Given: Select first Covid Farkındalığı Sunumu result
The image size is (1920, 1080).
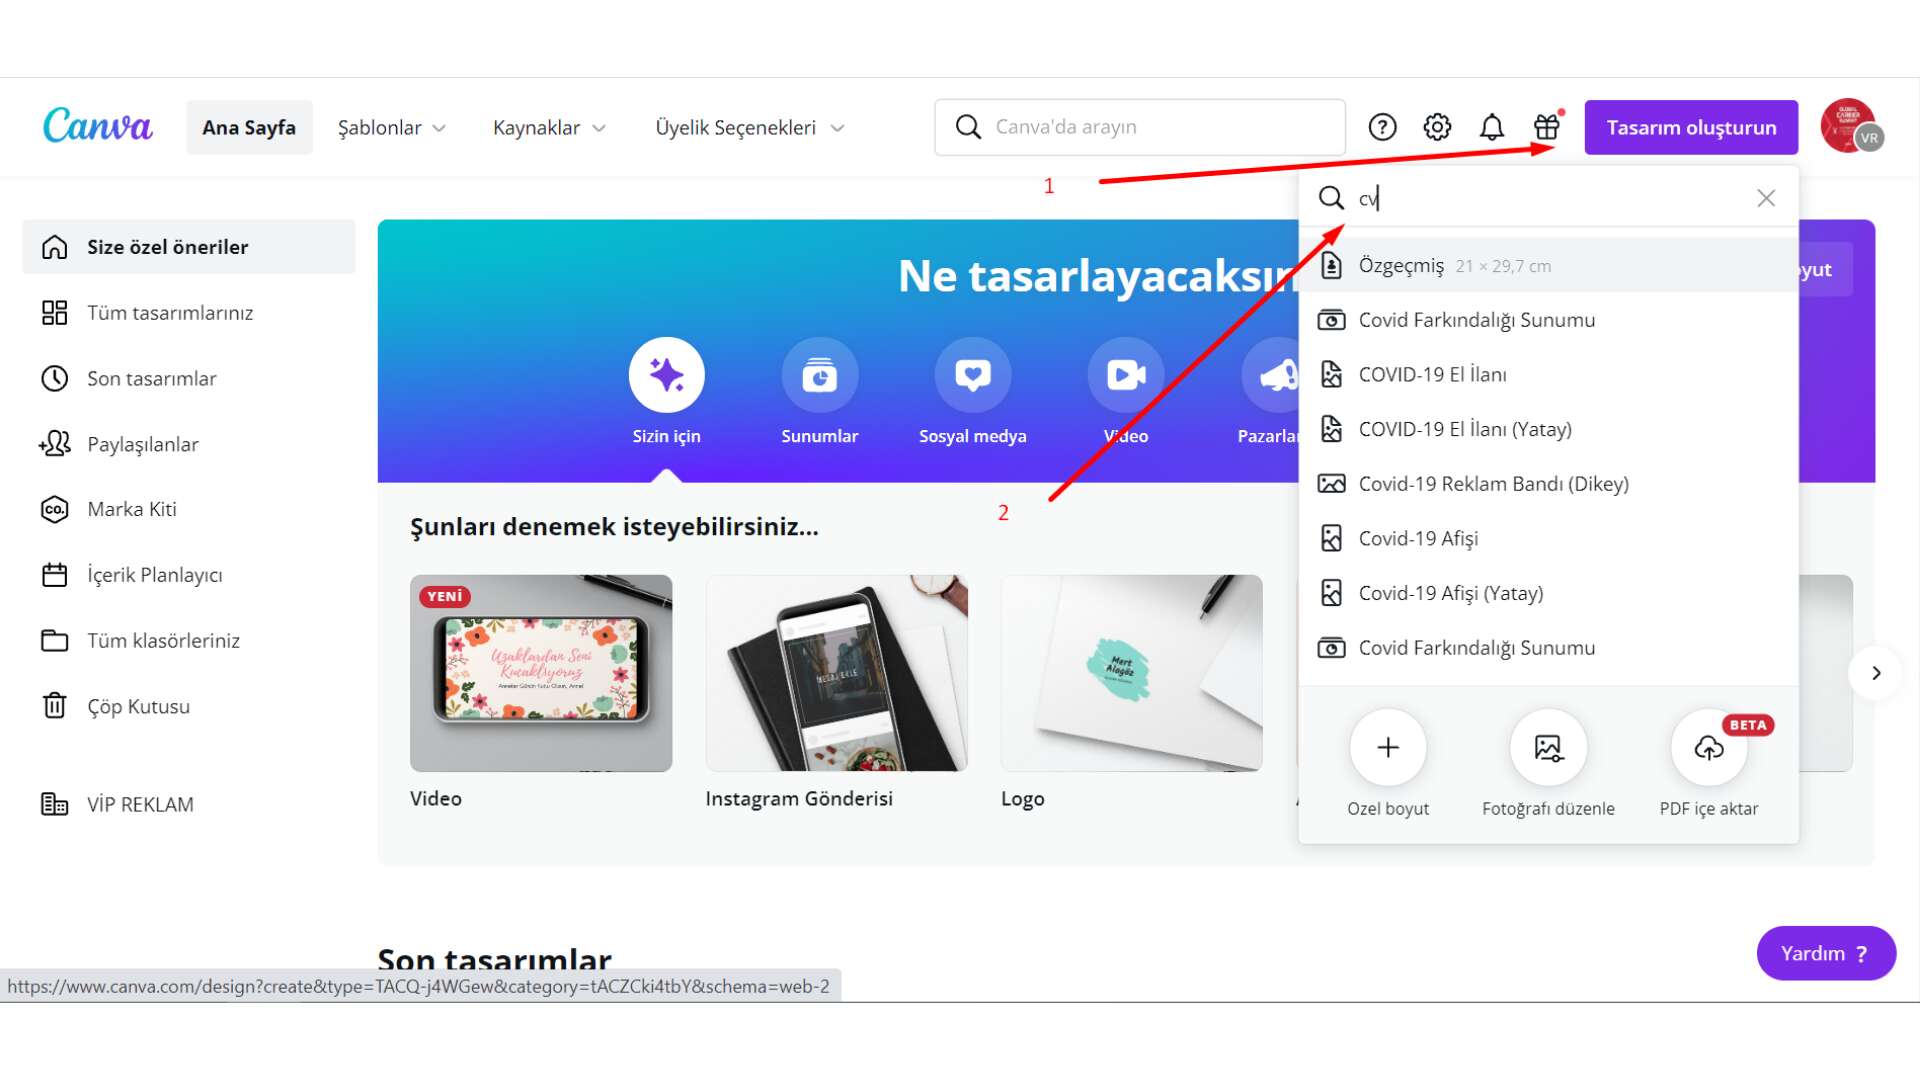Looking at the screenshot, I should (1548, 320).
